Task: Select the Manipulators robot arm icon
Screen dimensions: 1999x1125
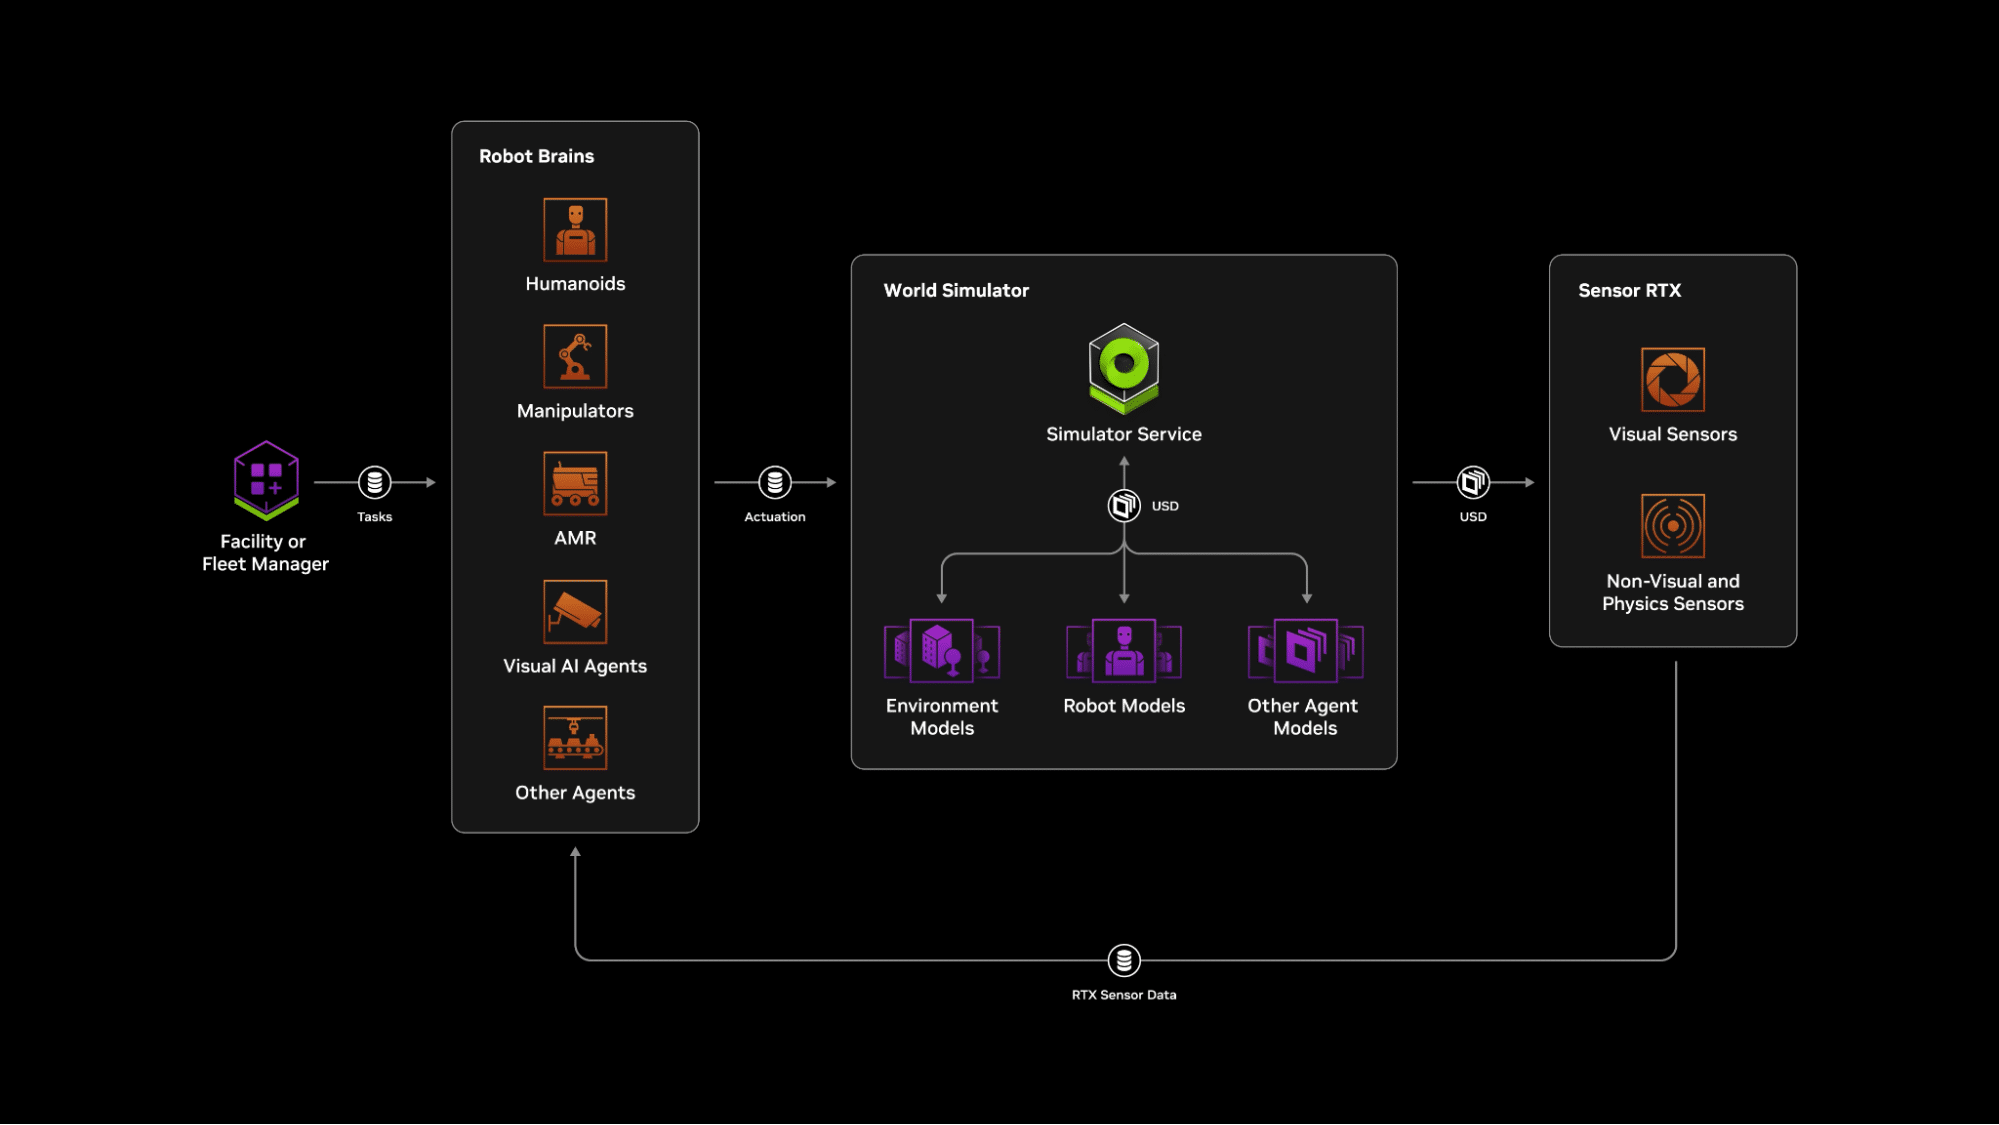Action: click(574, 354)
